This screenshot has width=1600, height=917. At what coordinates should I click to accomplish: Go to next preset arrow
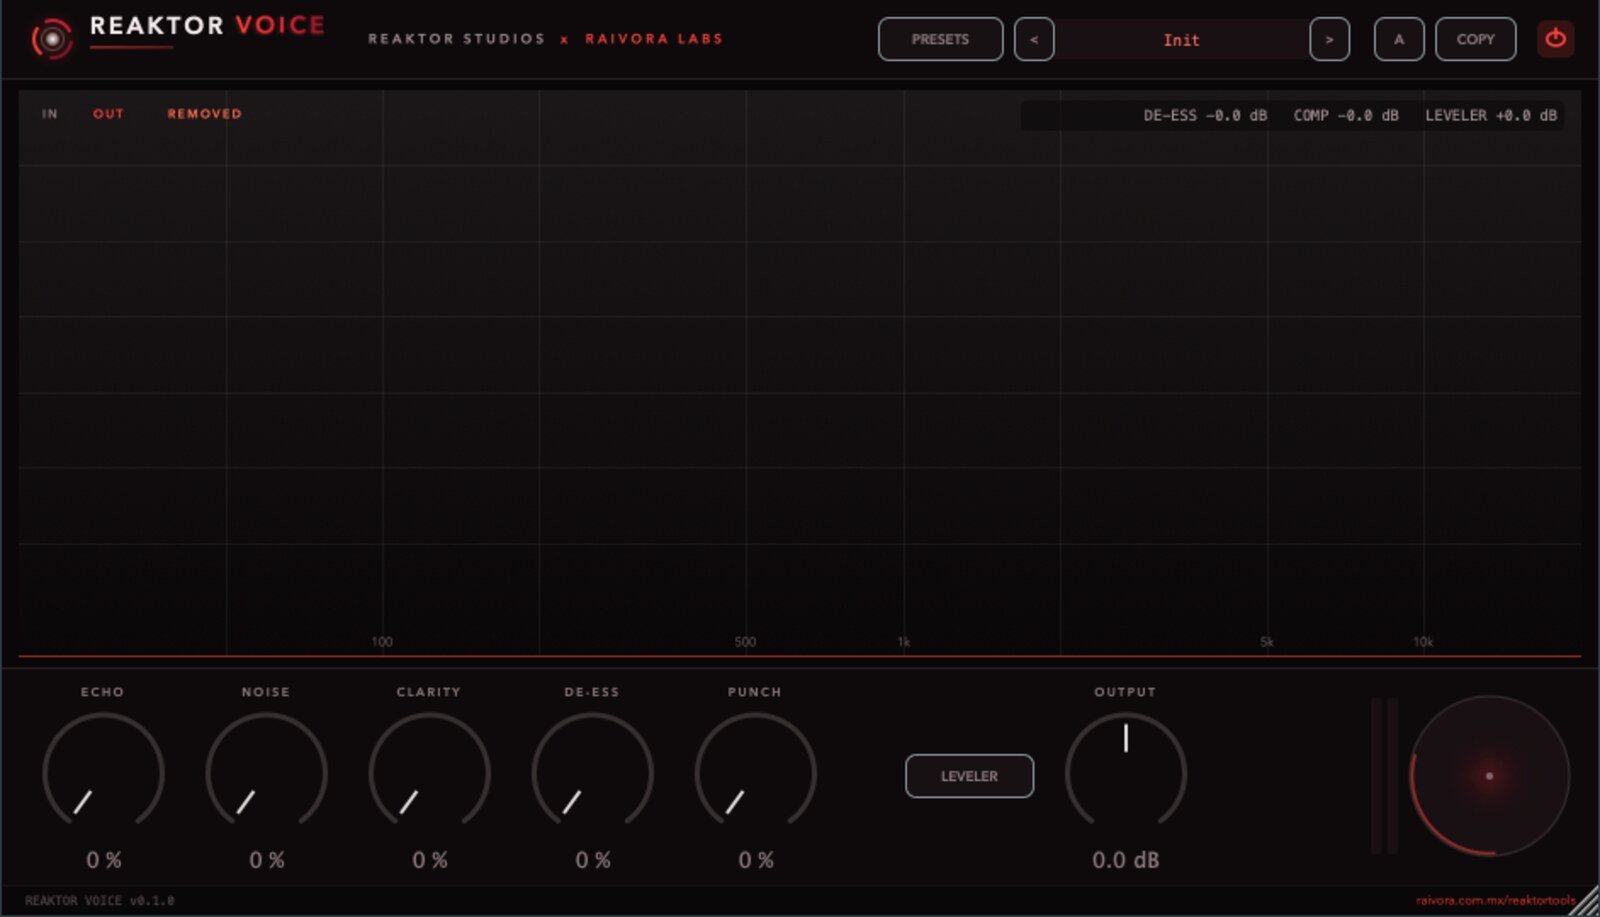(1329, 39)
